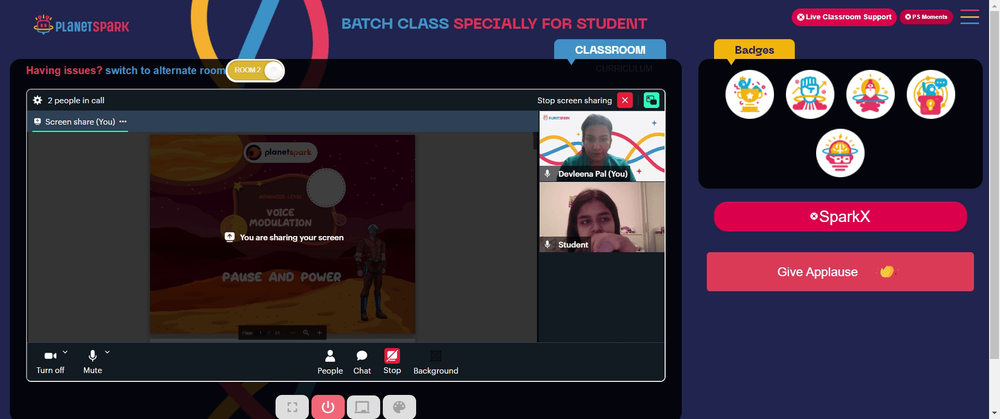Expand microphone options chevron
The image size is (1000, 419).
coord(107,351)
